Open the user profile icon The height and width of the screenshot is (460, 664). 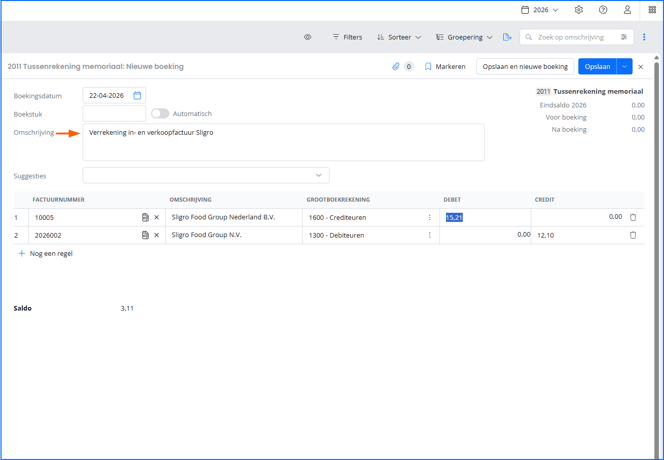click(627, 10)
